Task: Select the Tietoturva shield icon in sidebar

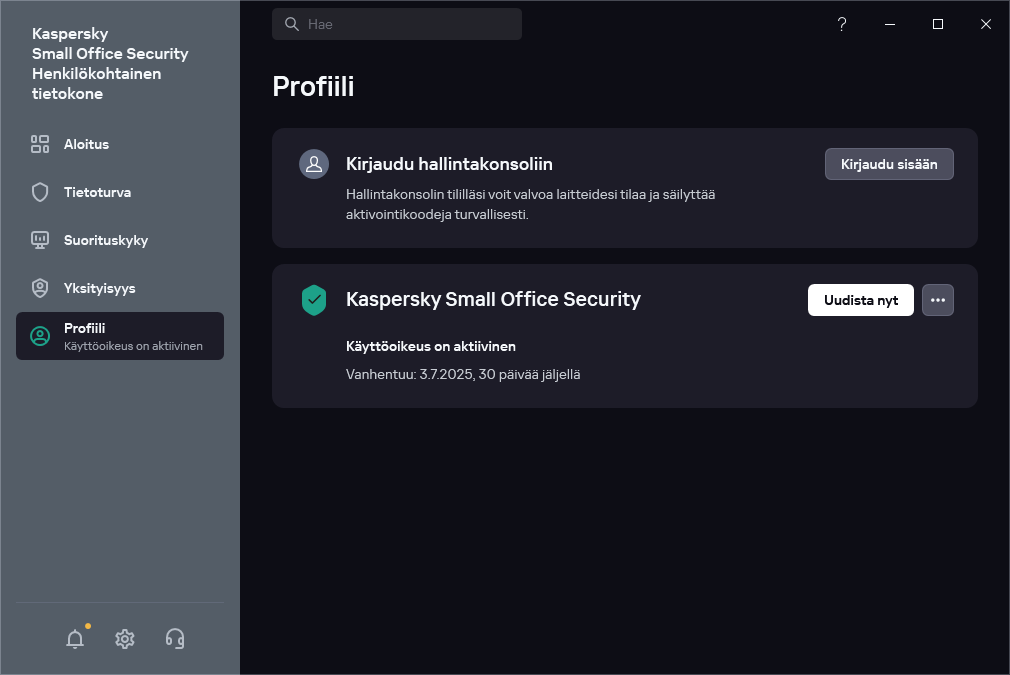Action: pos(40,192)
